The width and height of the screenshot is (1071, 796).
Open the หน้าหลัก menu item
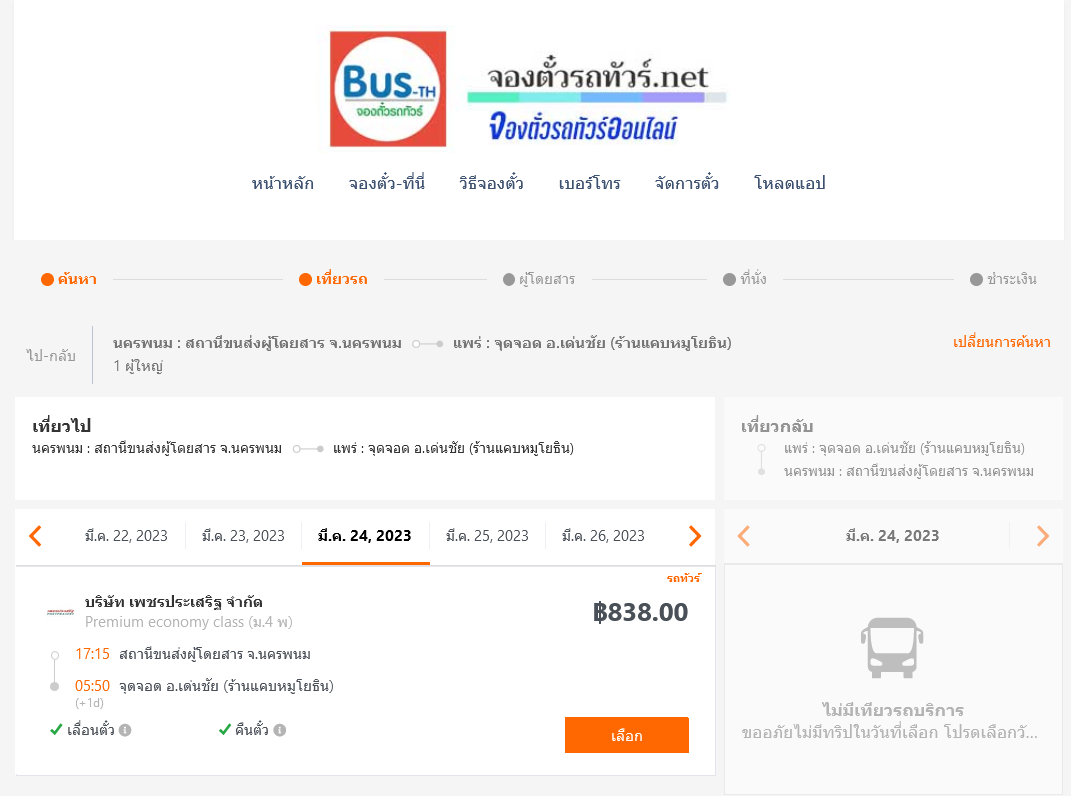pyautogui.click(x=283, y=183)
